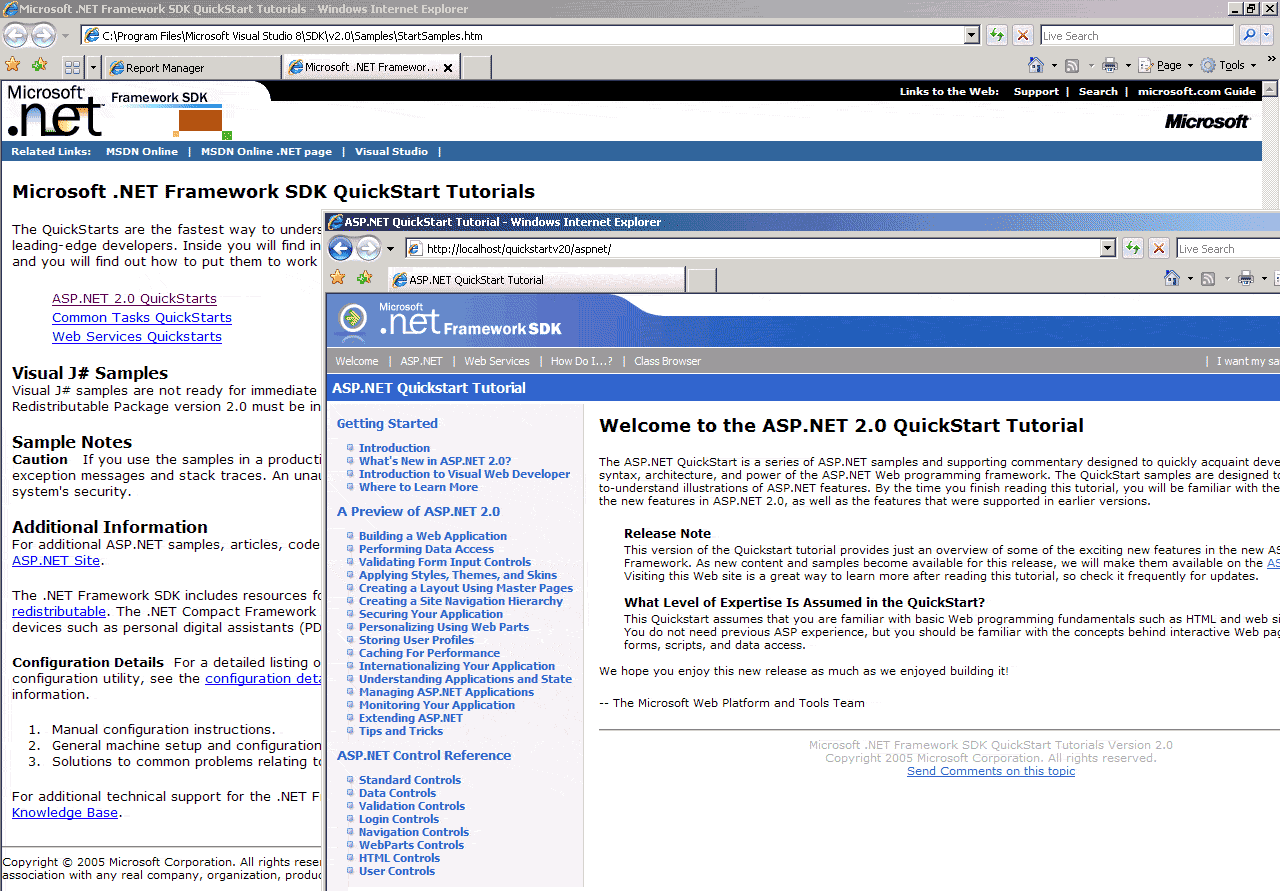The width and height of the screenshot is (1280, 891).
Task: Open Creating a Layout Using Master Pages link
Action: [x=466, y=588]
